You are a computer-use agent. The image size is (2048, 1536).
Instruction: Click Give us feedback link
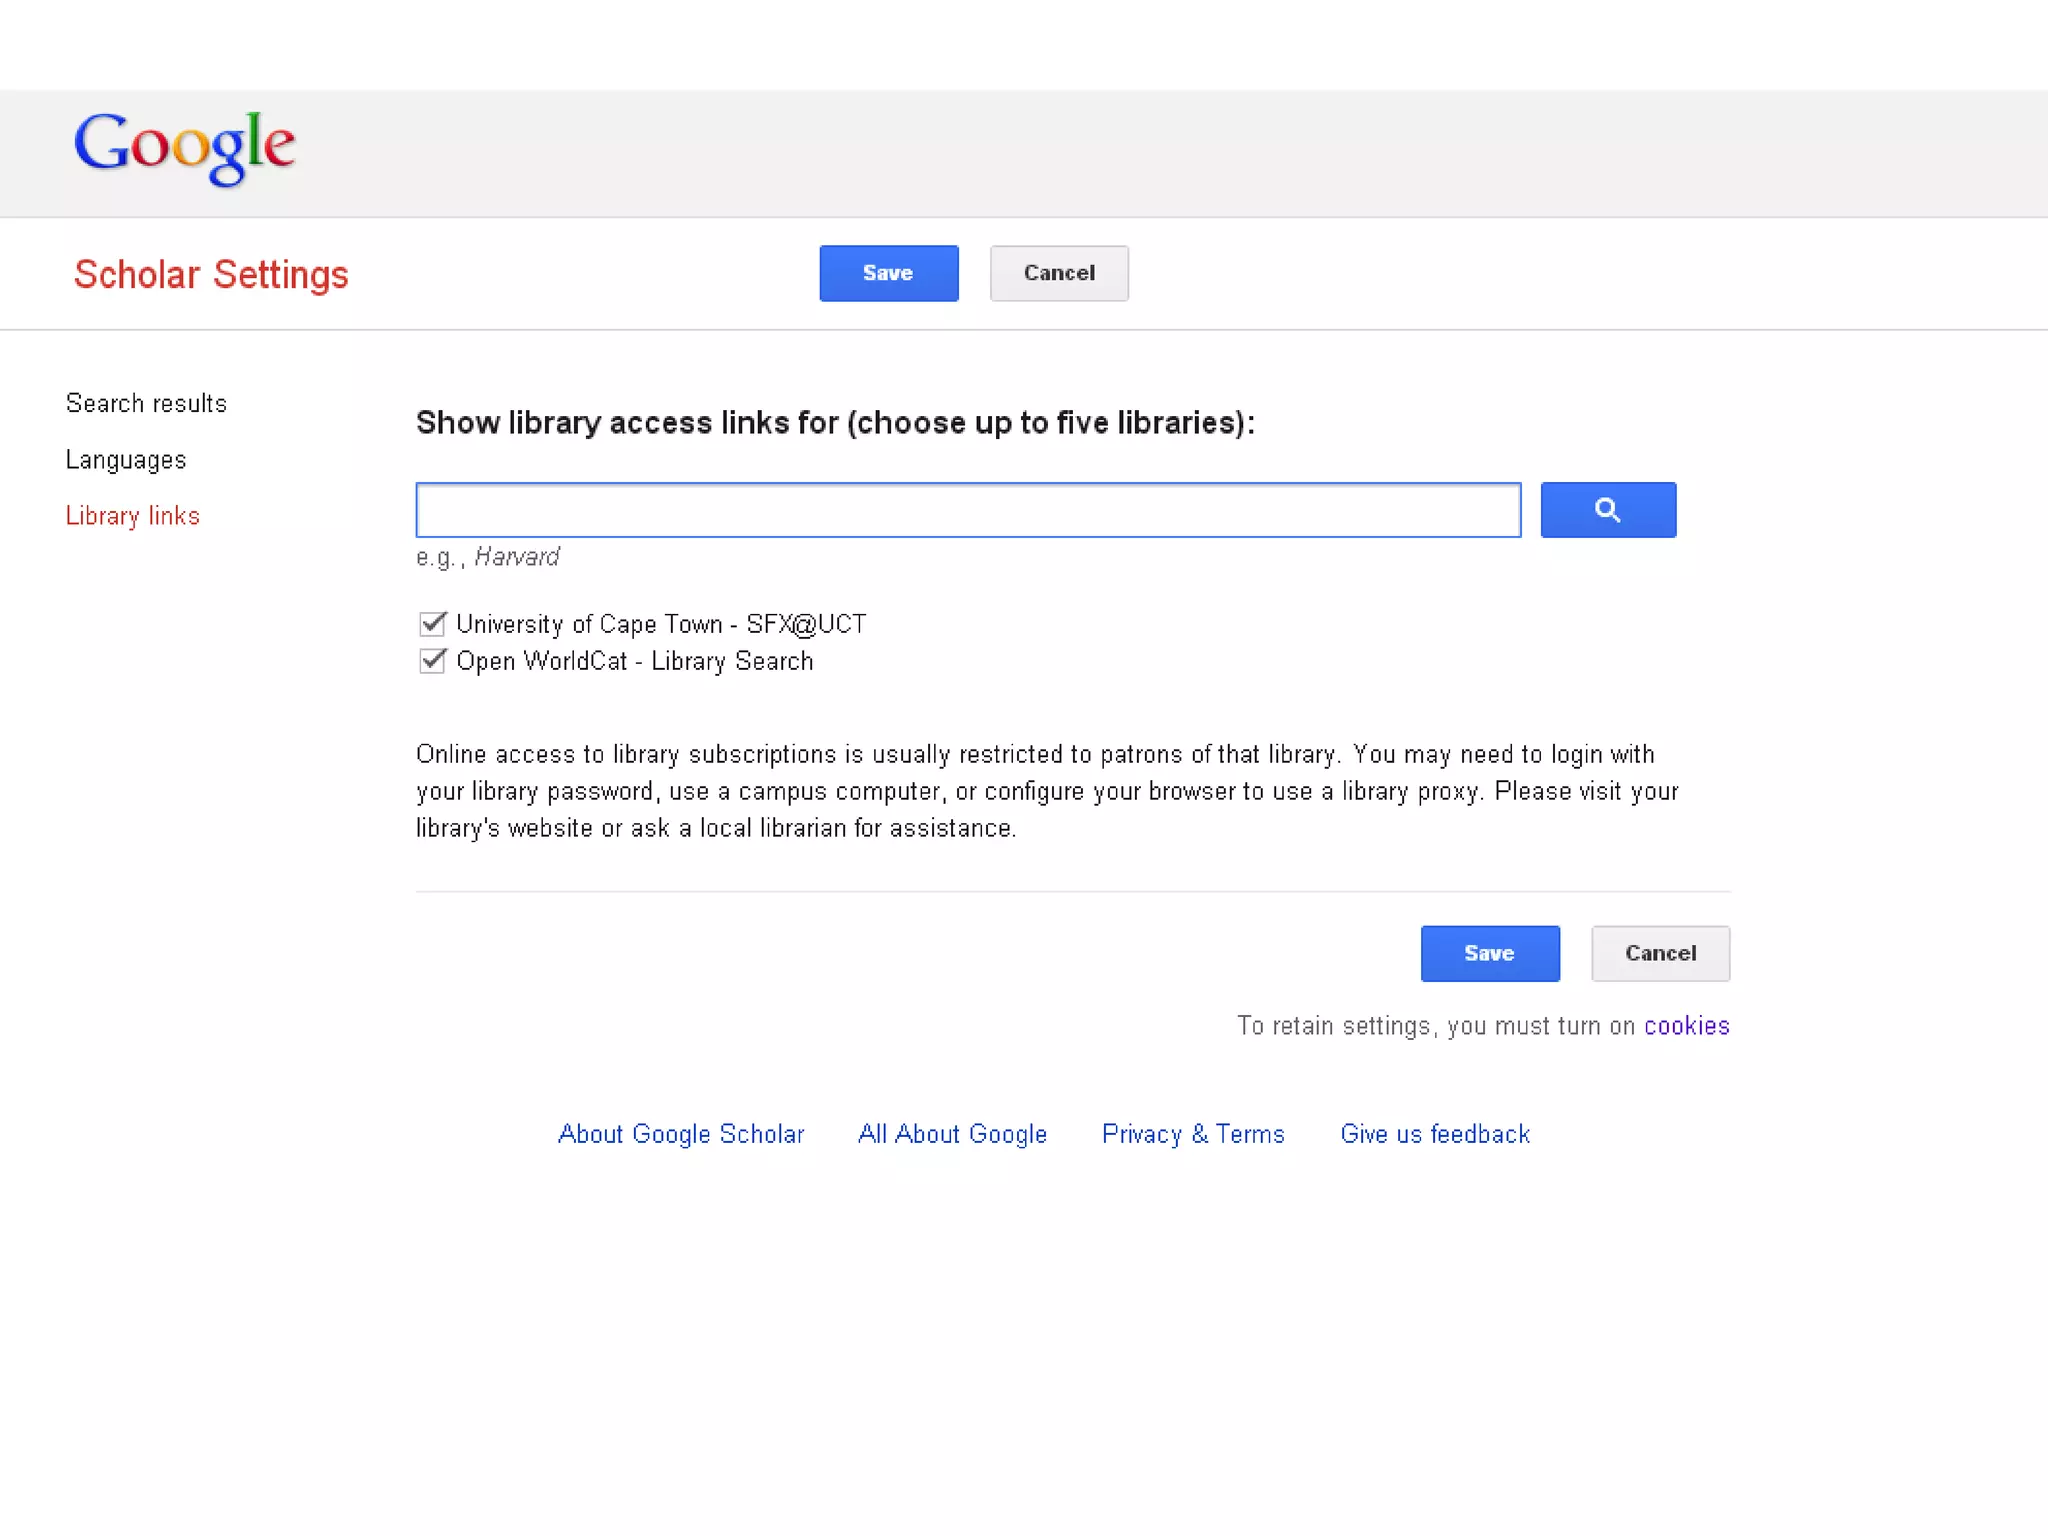tap(1435, 1134)
